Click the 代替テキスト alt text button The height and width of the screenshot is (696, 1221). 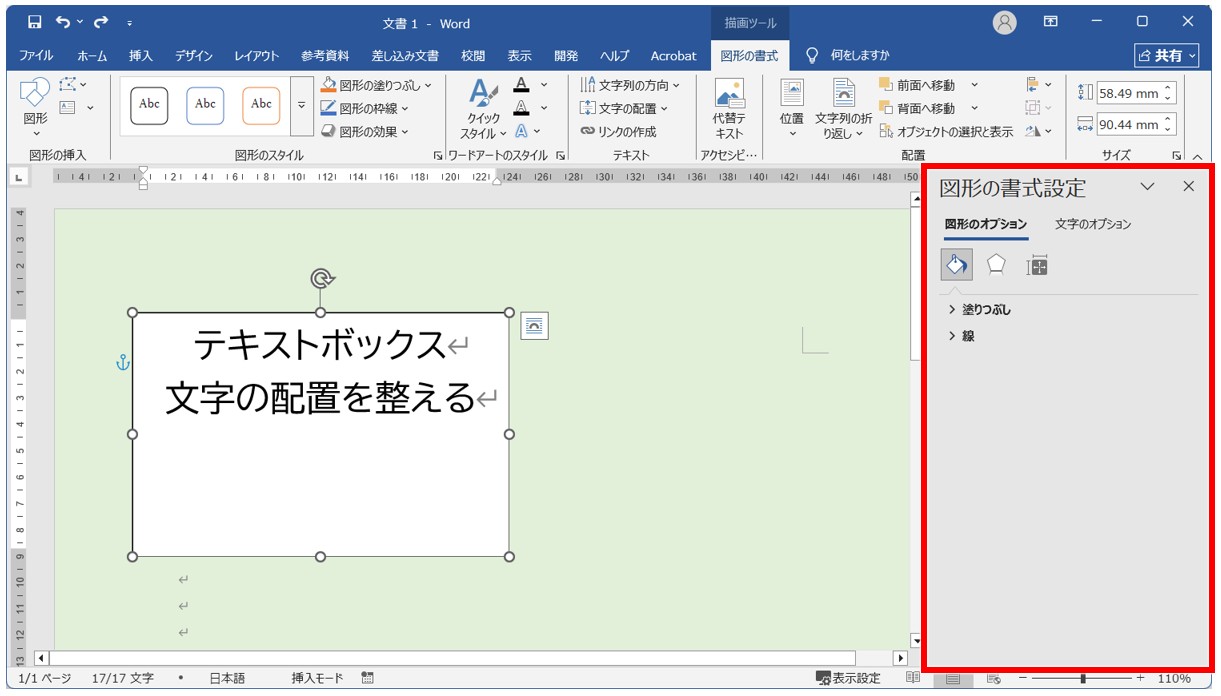point(729,109)
